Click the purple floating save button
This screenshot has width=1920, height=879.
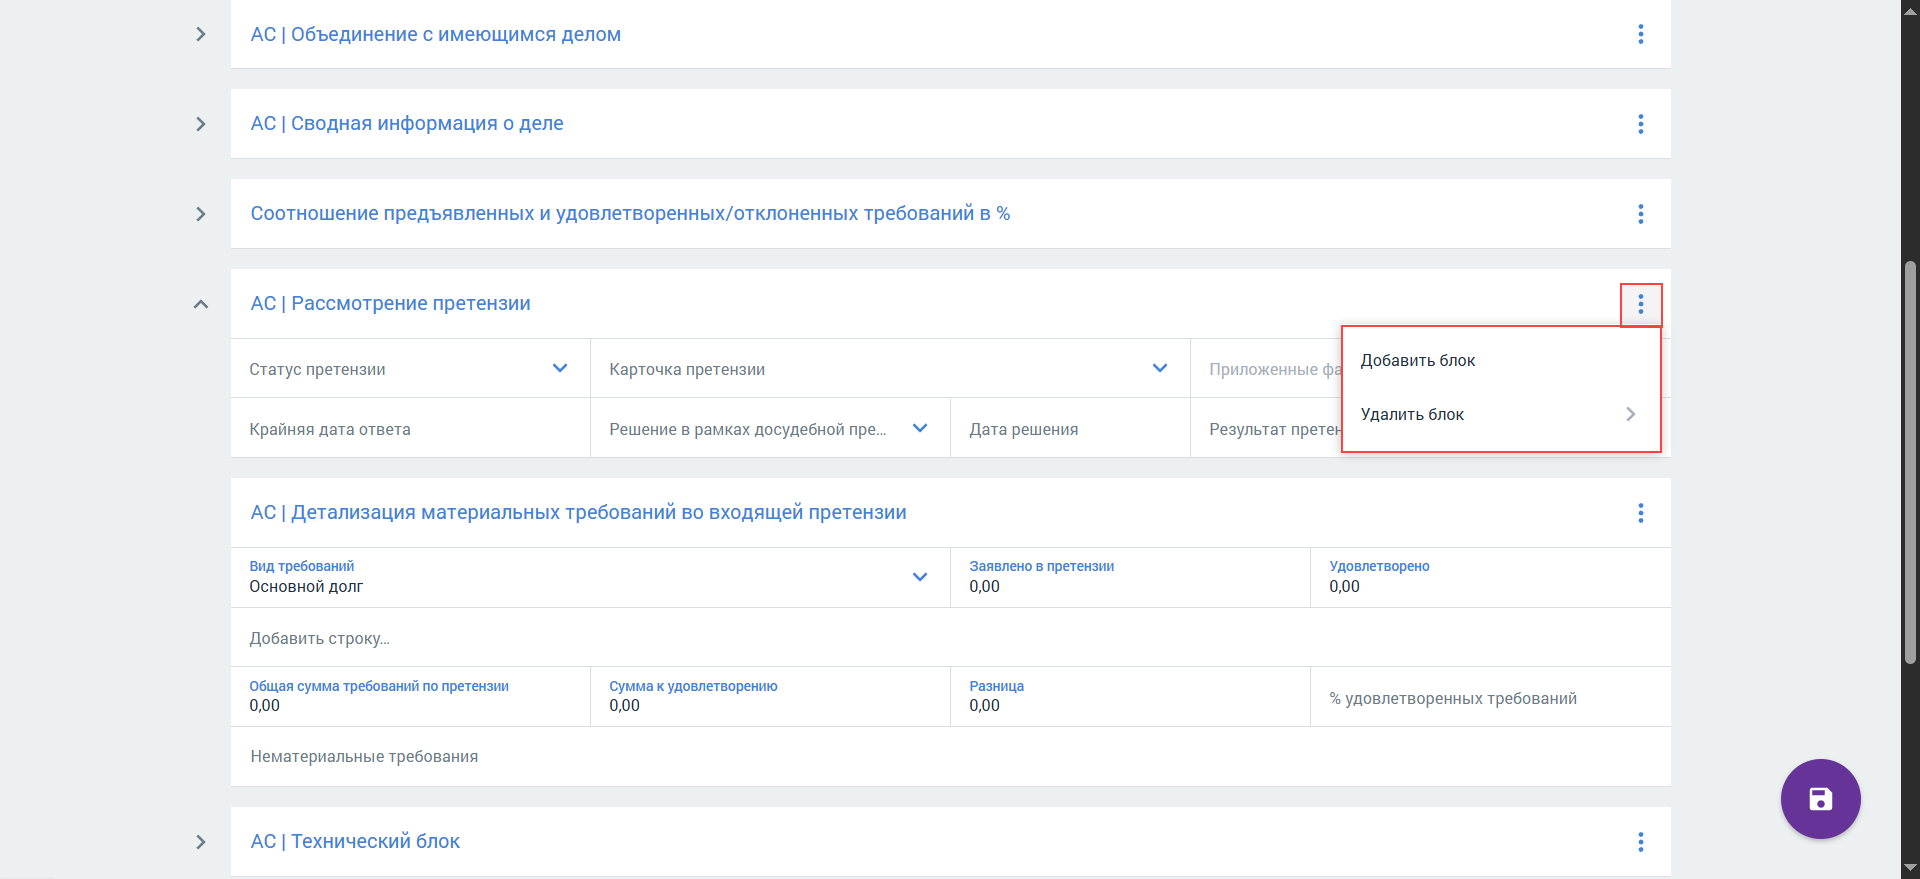click(x=1820, y=799)
